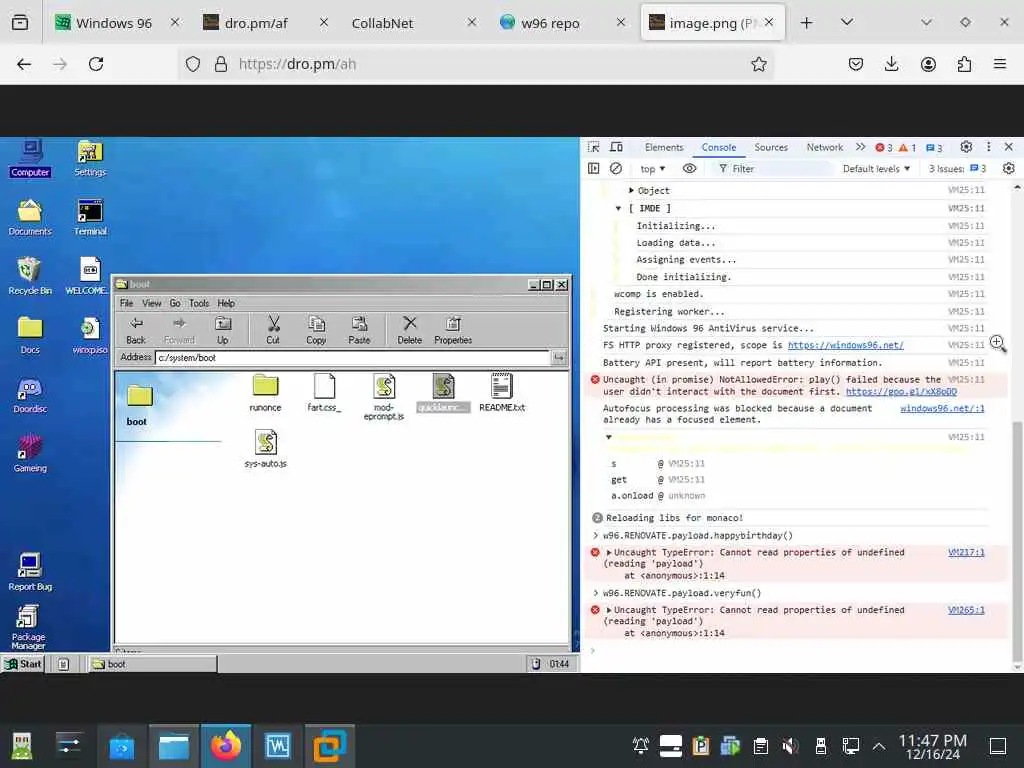1024x768 pixels.
Task: Click the Cut toolbar button
Action: click(x=273, y=330)
